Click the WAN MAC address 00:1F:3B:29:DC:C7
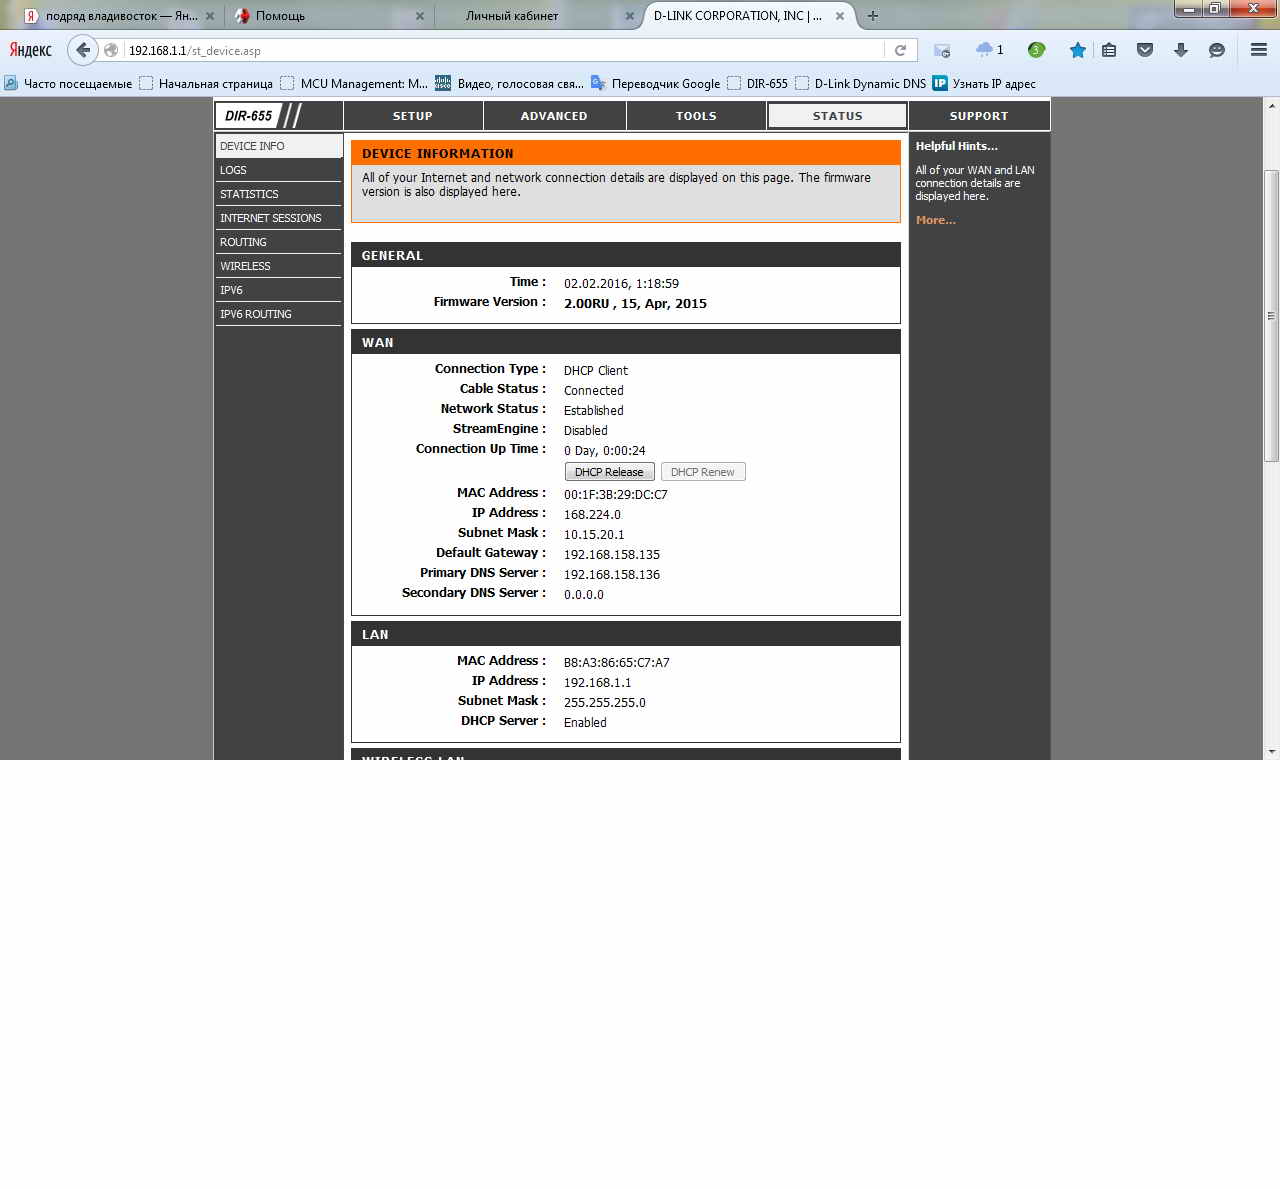Image resolution: width=1280 pixels, height=1189 pixels. [616, 495]
